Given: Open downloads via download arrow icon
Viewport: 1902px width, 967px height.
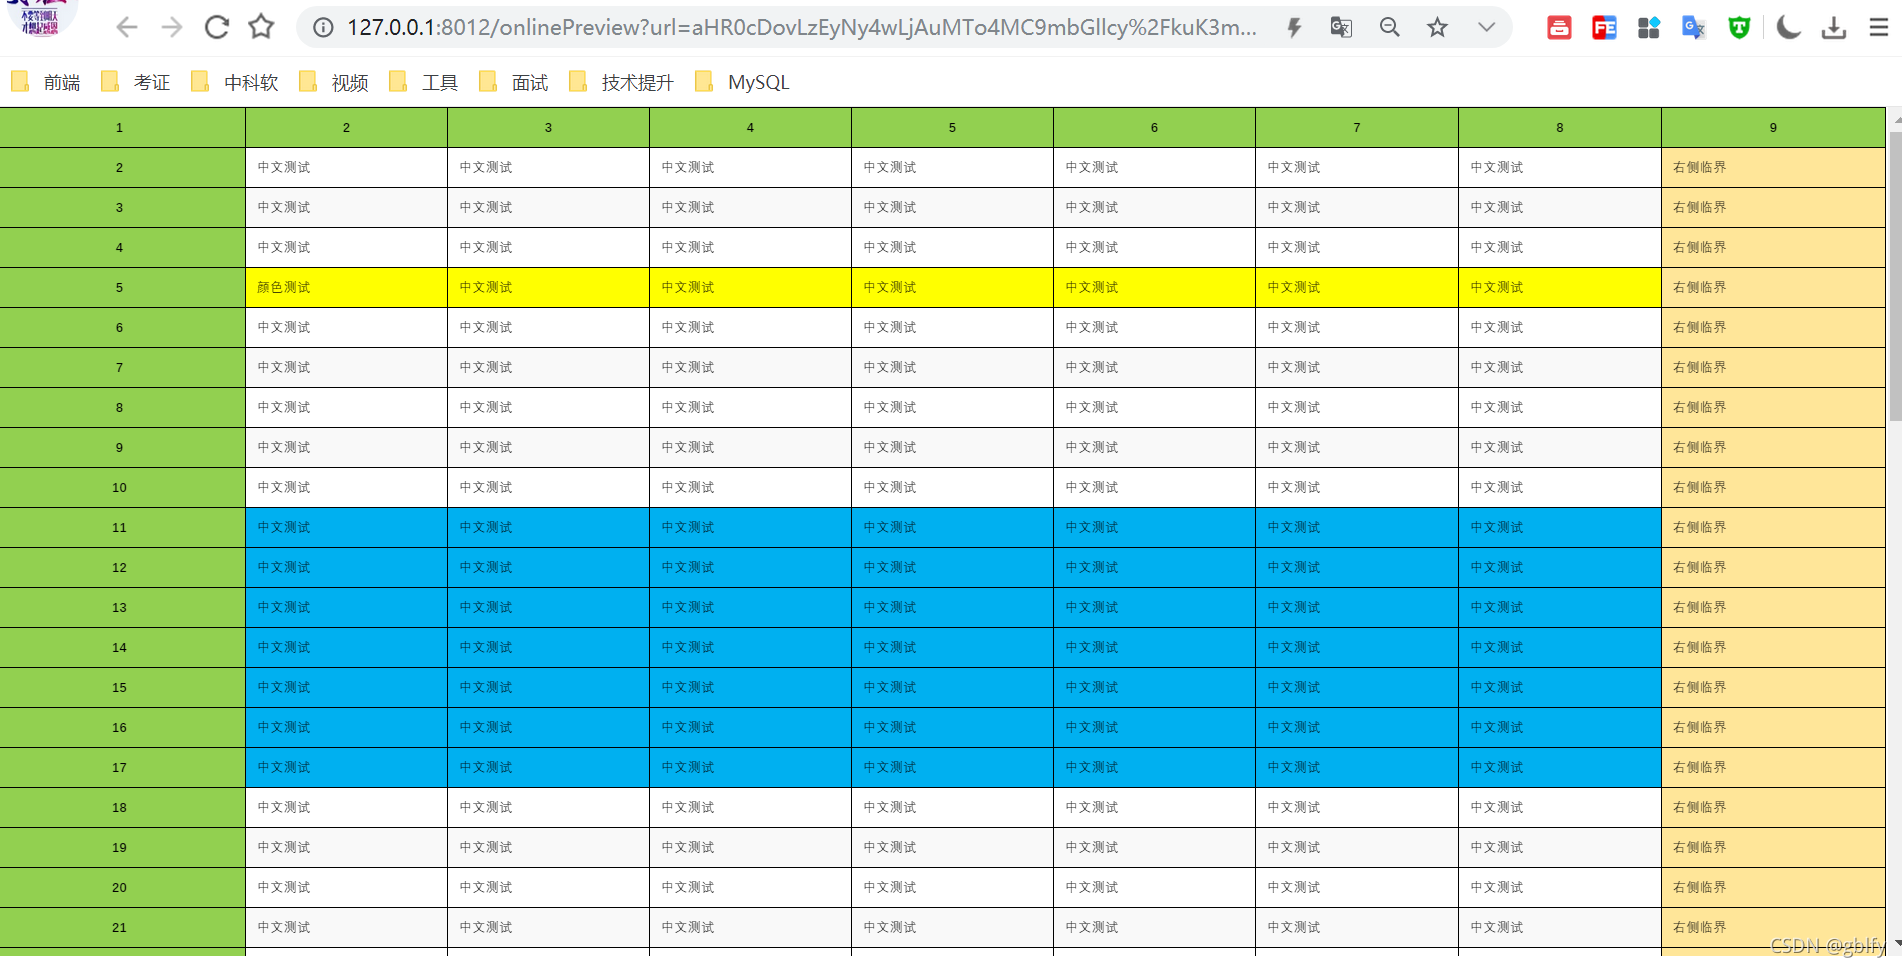Looking at the screenshot, I should (x=1834, y=28).
